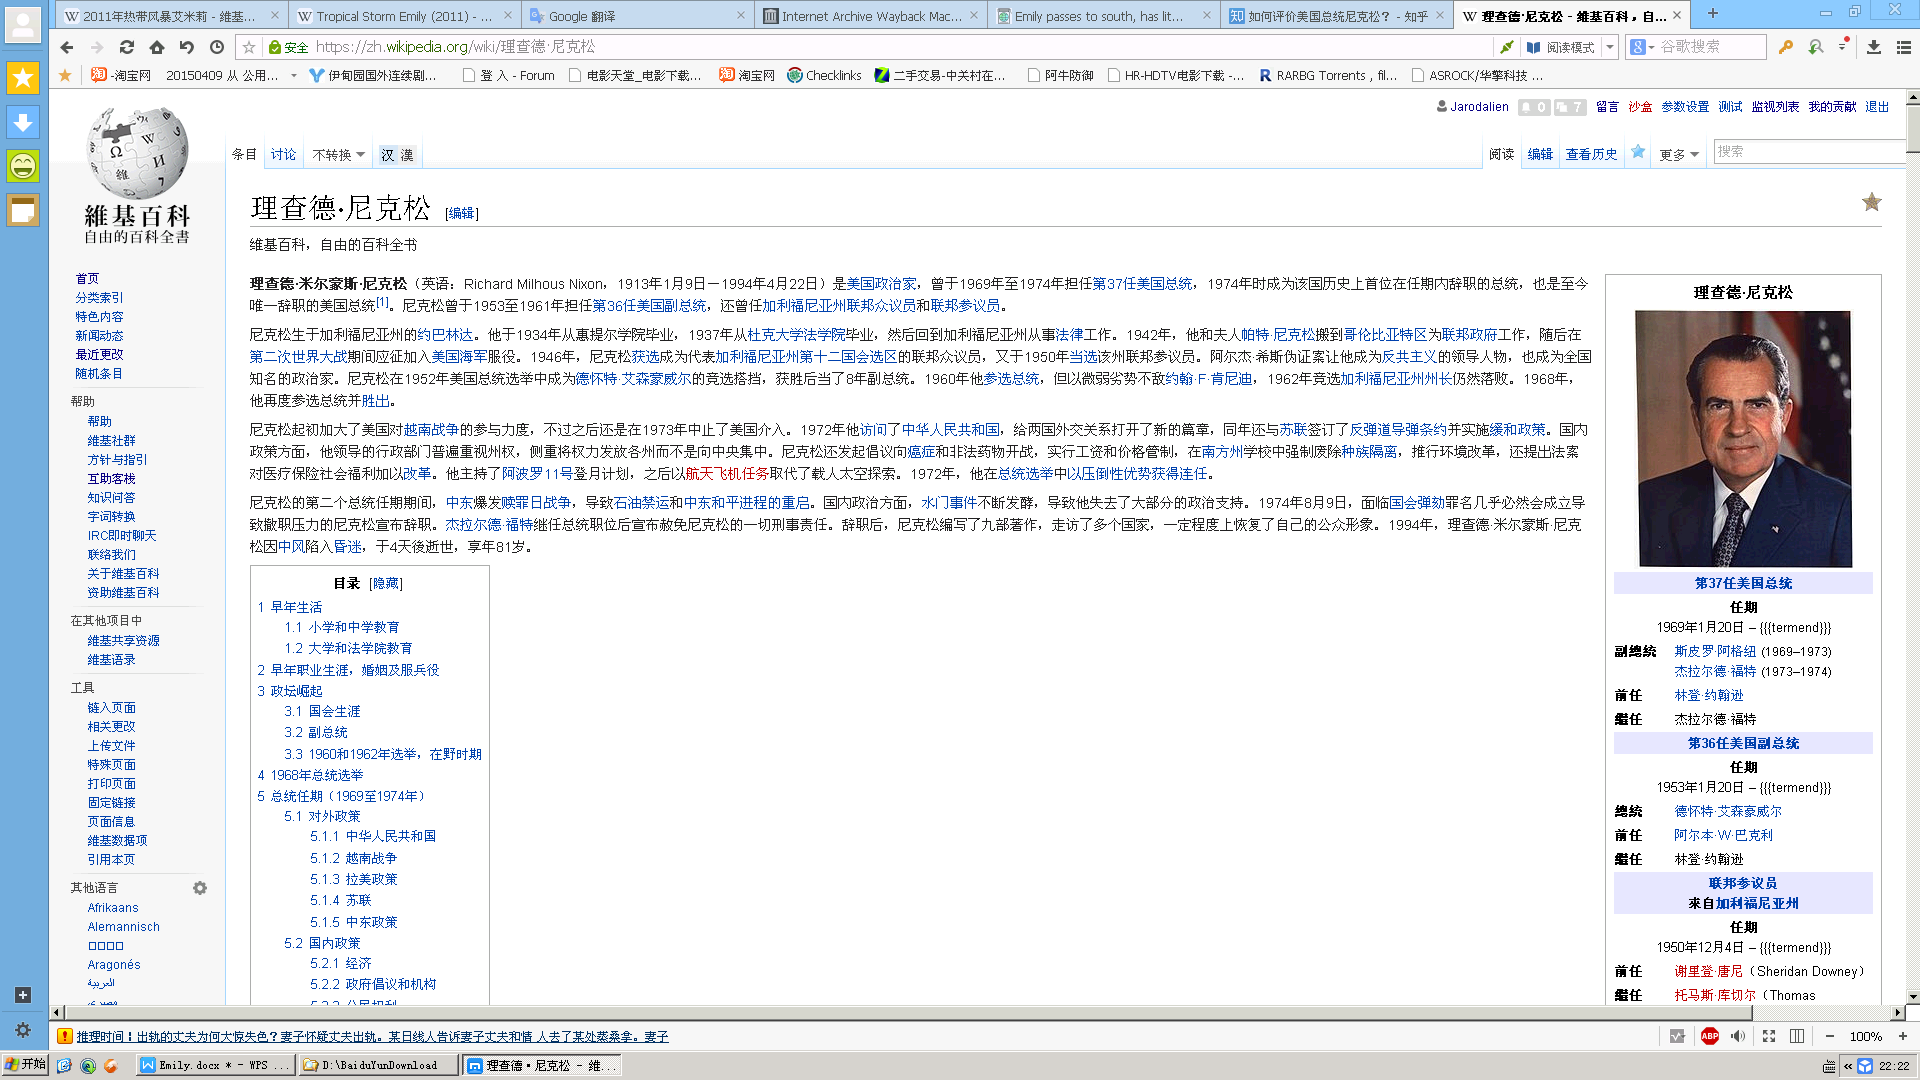Click the password key icon
Image resolution: width=1920 pixels, height=1080 pixels.
(x=1786, y=47)
